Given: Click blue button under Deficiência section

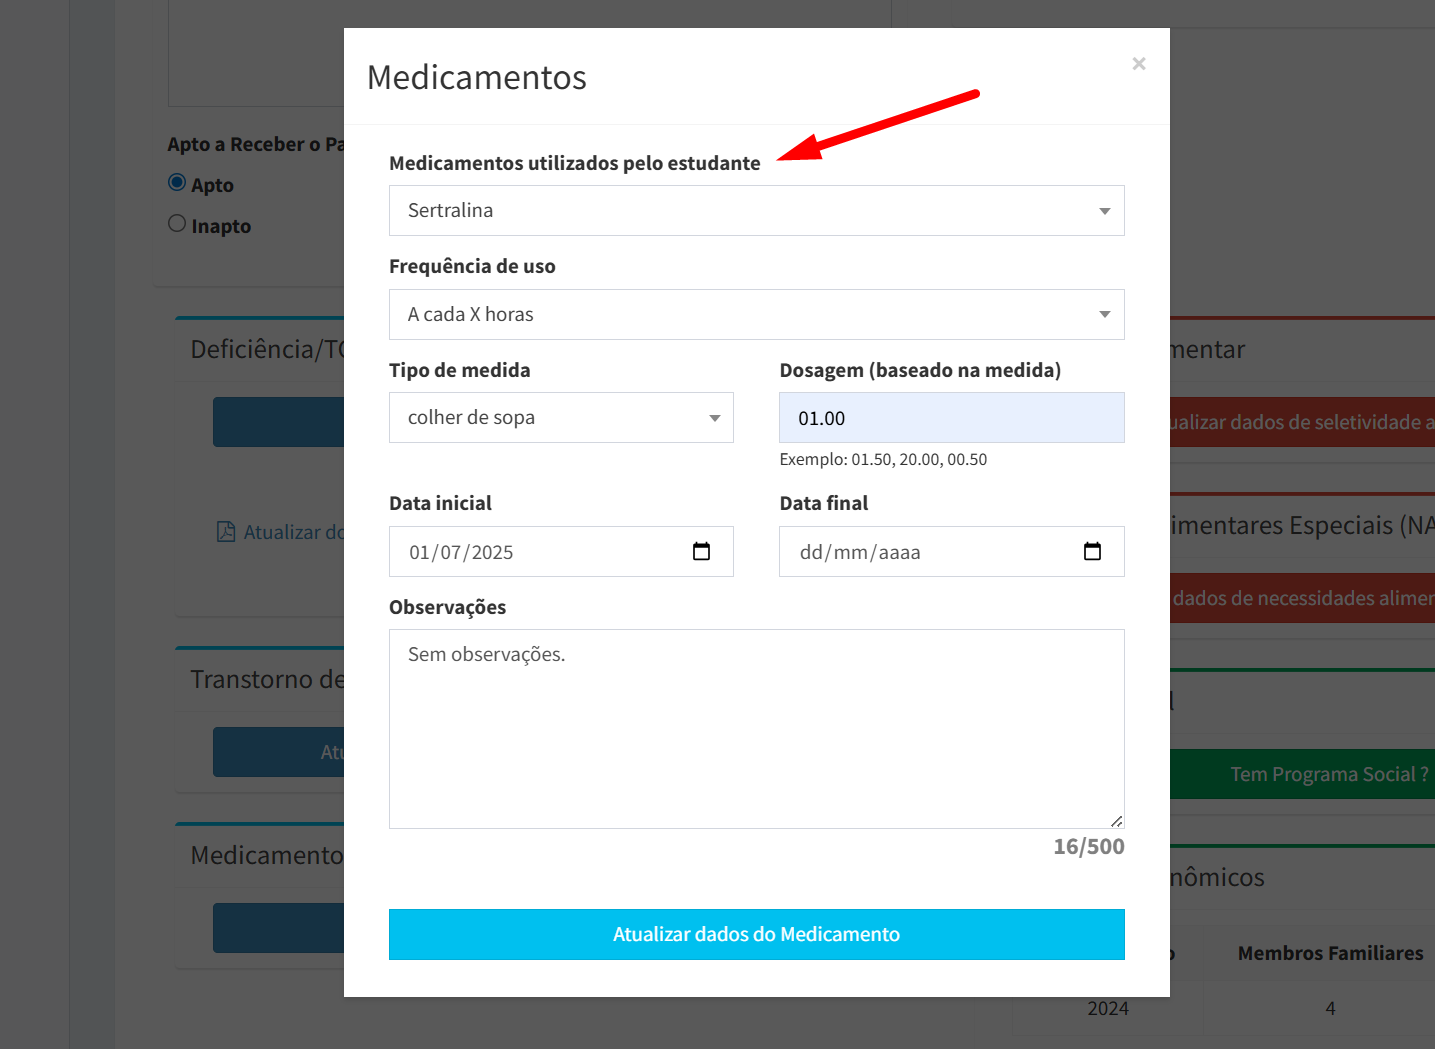Looking at the screenshot, I should coord(278,422).
